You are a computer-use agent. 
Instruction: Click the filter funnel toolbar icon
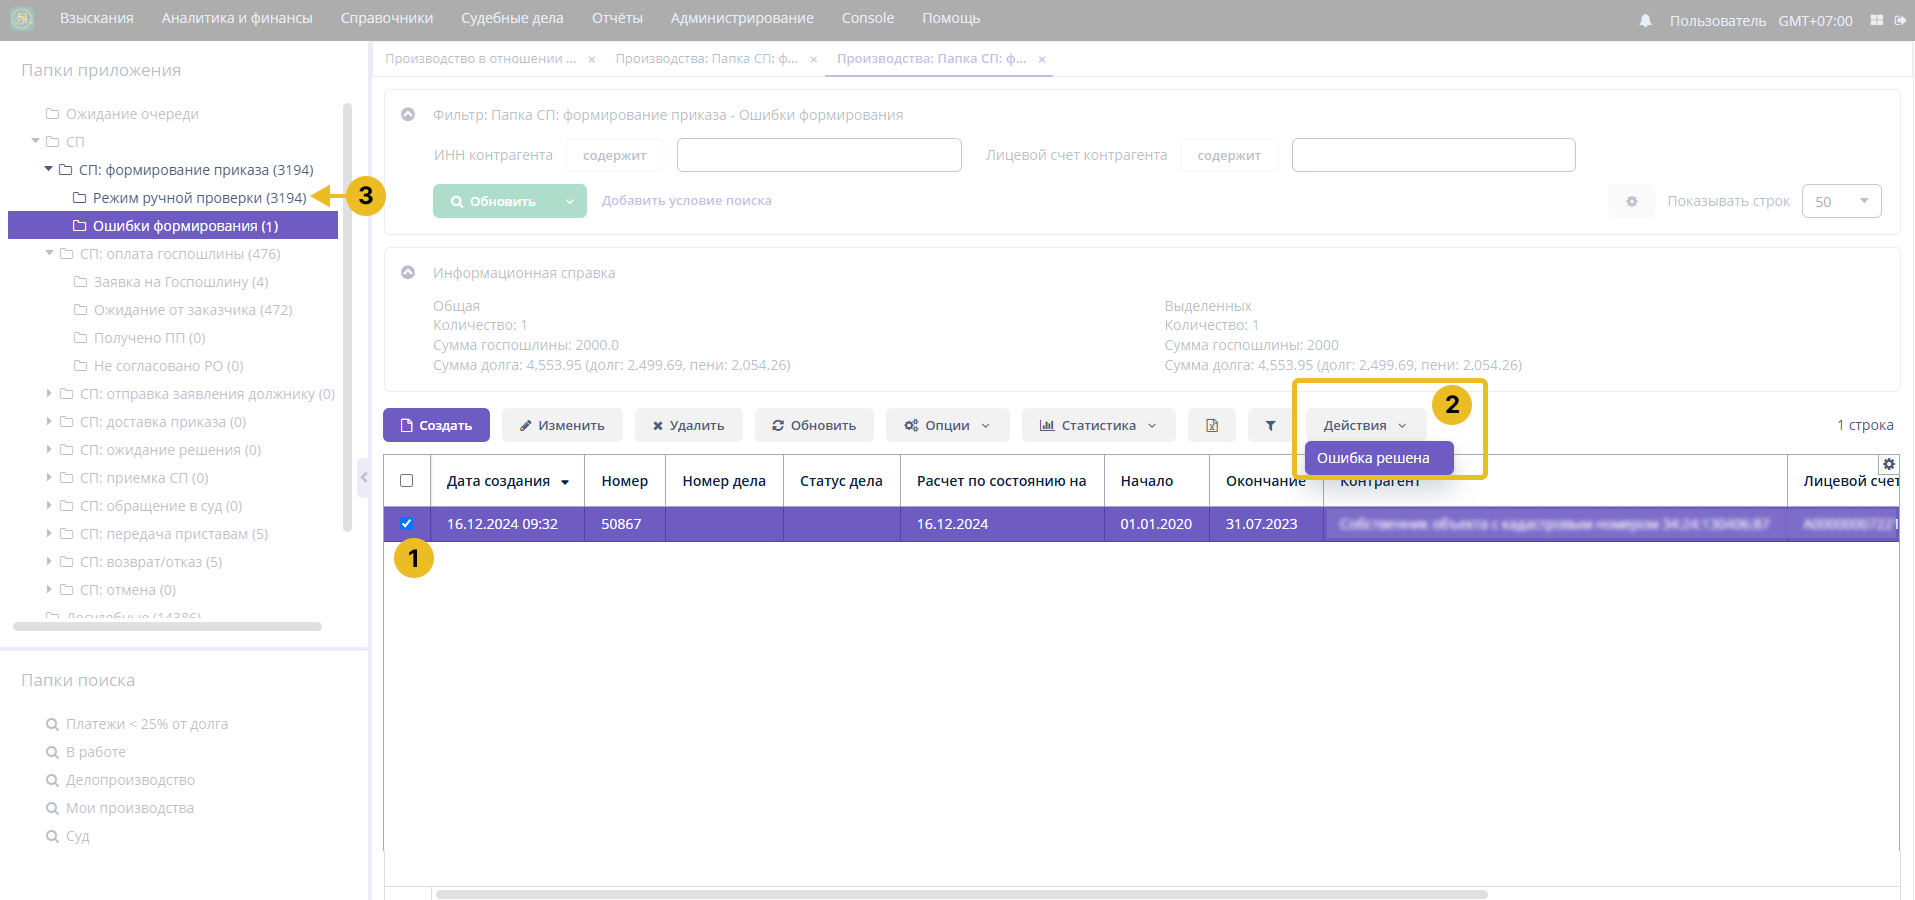click(x=1270, y=425)
